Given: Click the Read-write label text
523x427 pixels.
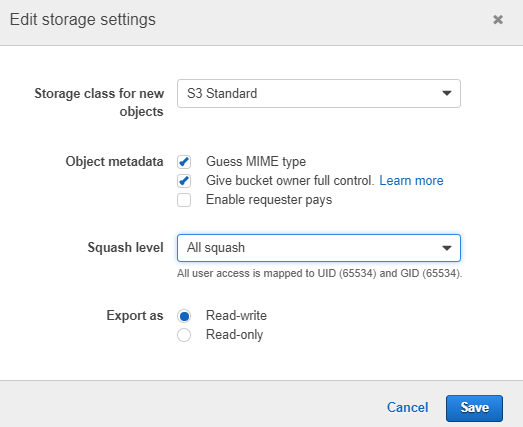Looking at the screenshot, I should point(236,316).
